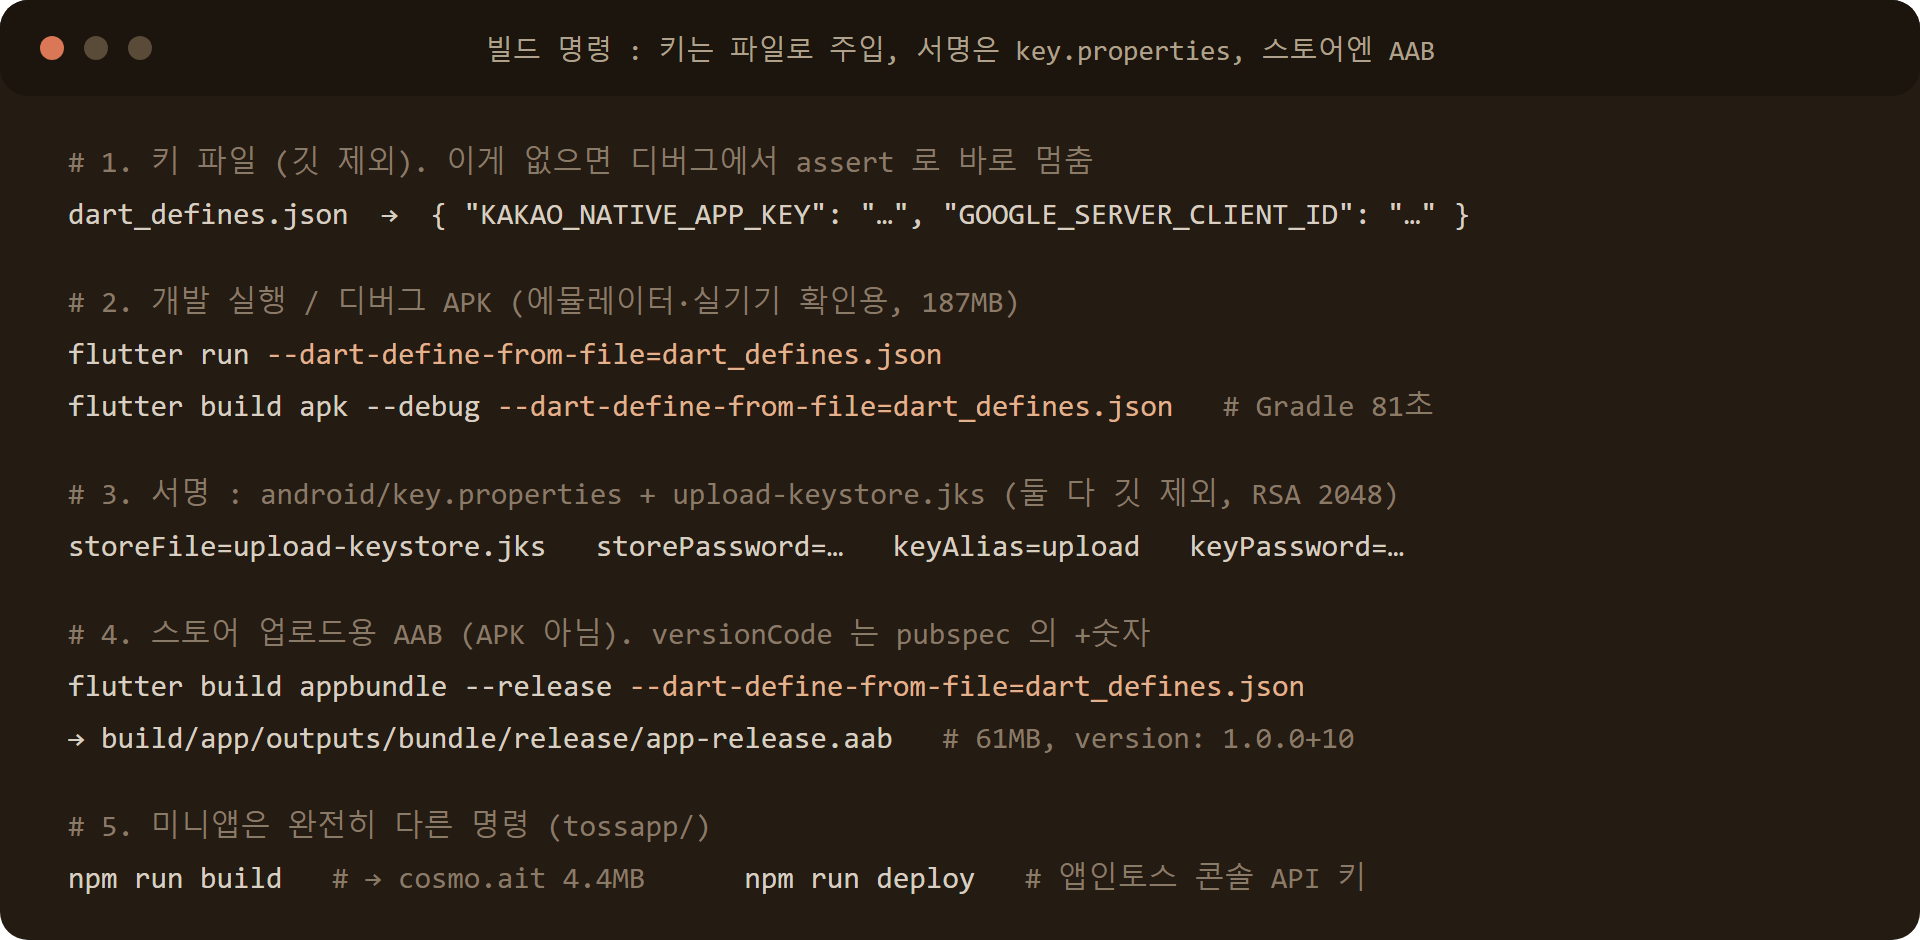Image resolution: width=1920 pixels, height=940 pixels.
Task: Click the window title text about 빌드 명령
Action: pos(960,49)
